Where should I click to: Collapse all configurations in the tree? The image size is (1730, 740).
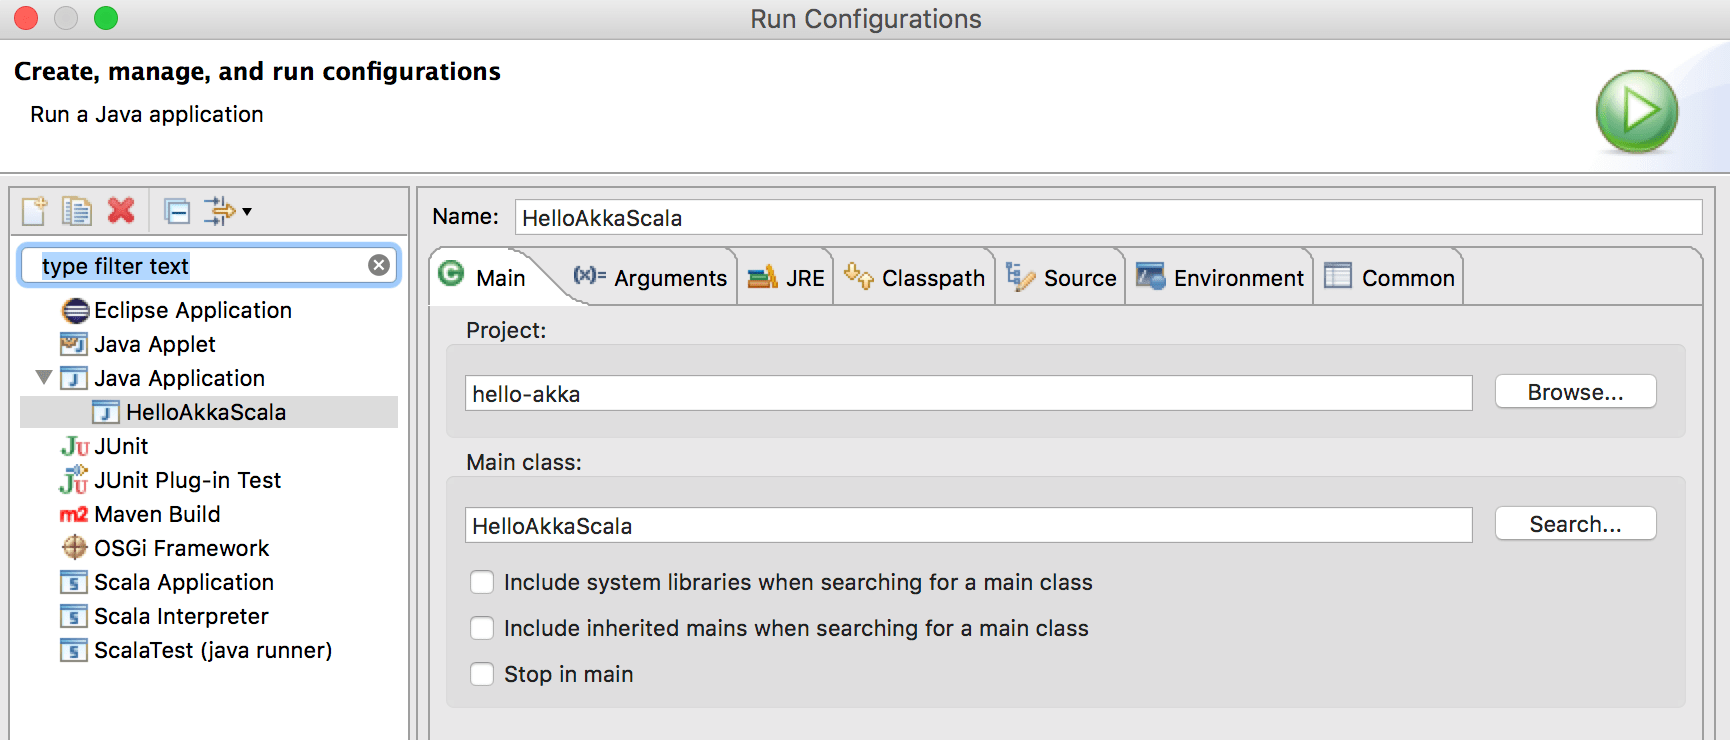click(x=177, y=211)
